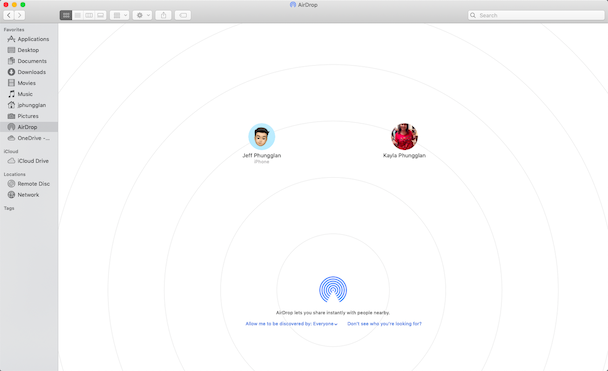Viewport: 608px width, 371px height.
Task: Click the Locations section header
Action: (15, 174)
